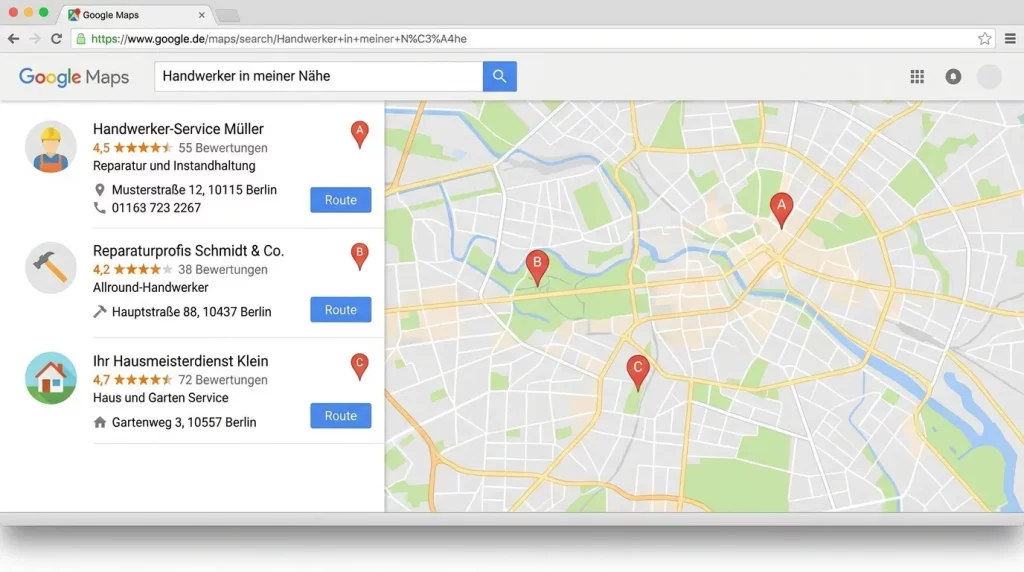Click the Google Maps logo
This screenshot has height=572, width=1024.
74,77
